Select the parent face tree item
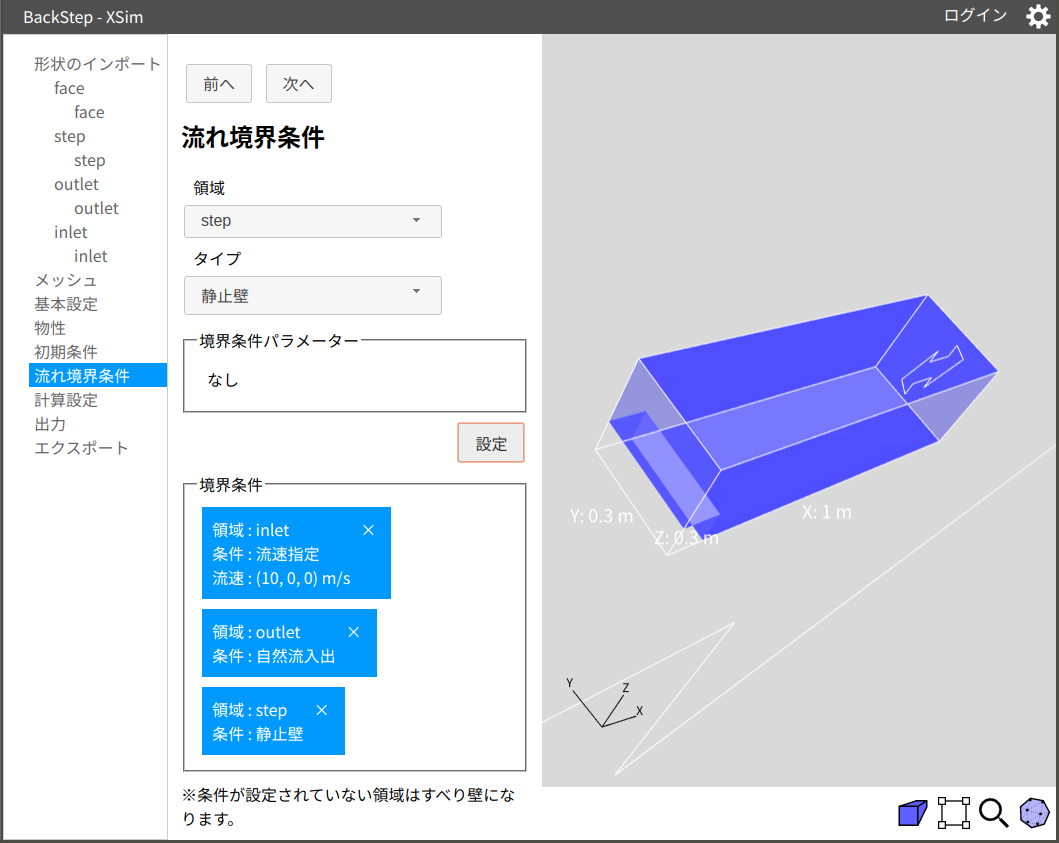This screenshot has height=843, width=1059. tap(69, 88)
